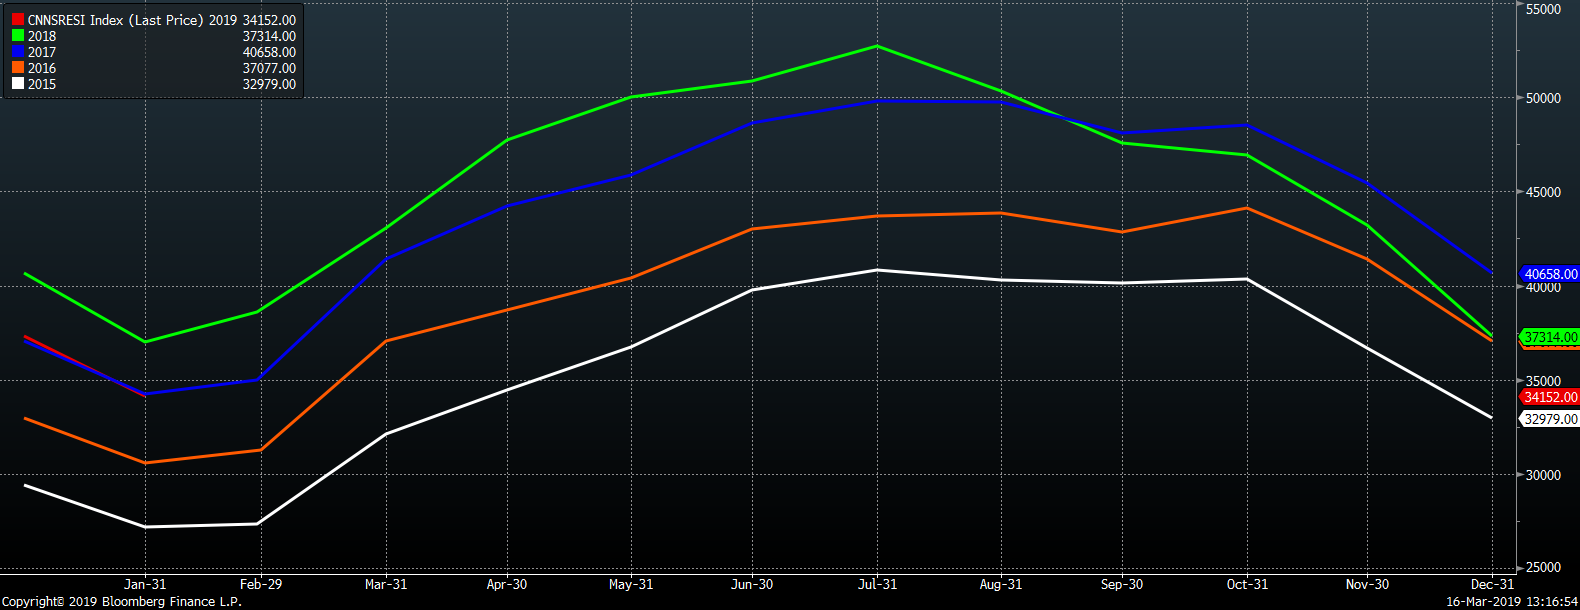Click the blue 40658.00 price tag on right axis
Screen dimensions: 1580x610
pyautogui.click(x=1549, y=274)
